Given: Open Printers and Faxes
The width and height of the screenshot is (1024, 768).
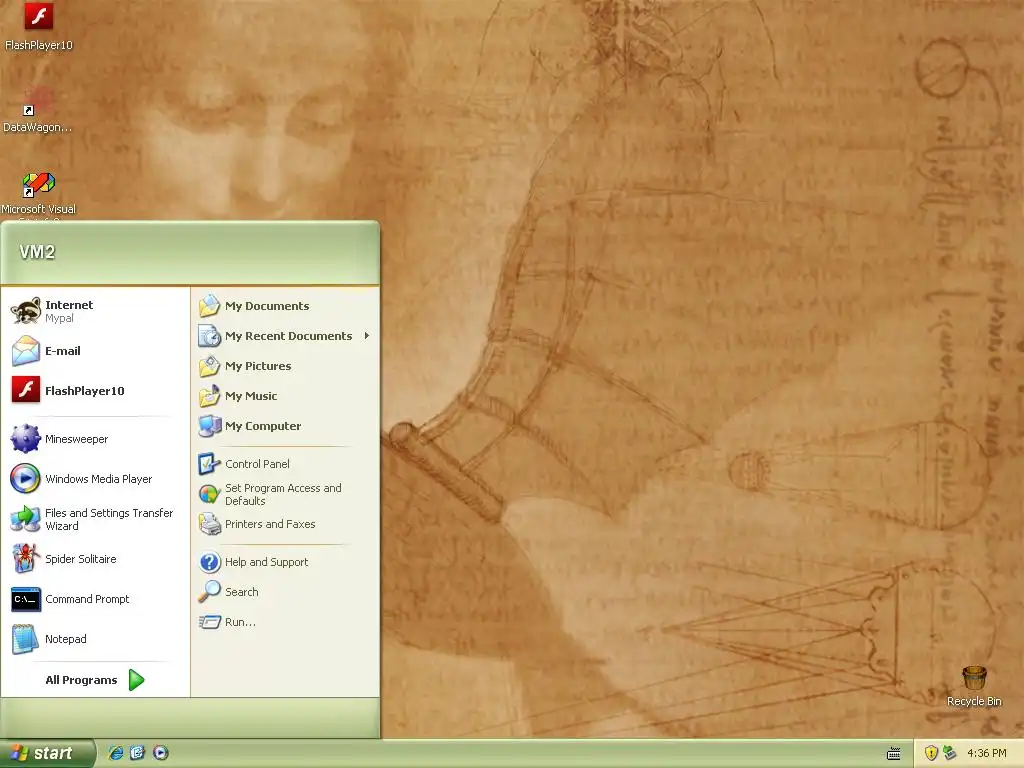Looking at the screenshot, I should point(285,524).
